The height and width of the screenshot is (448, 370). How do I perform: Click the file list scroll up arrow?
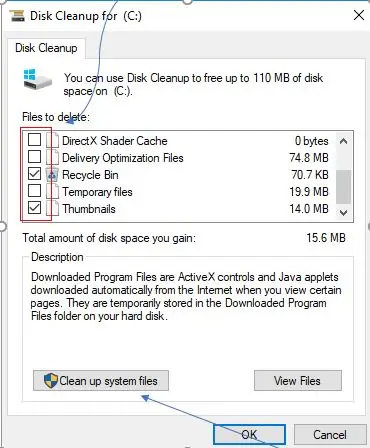(x=343, y=141)
